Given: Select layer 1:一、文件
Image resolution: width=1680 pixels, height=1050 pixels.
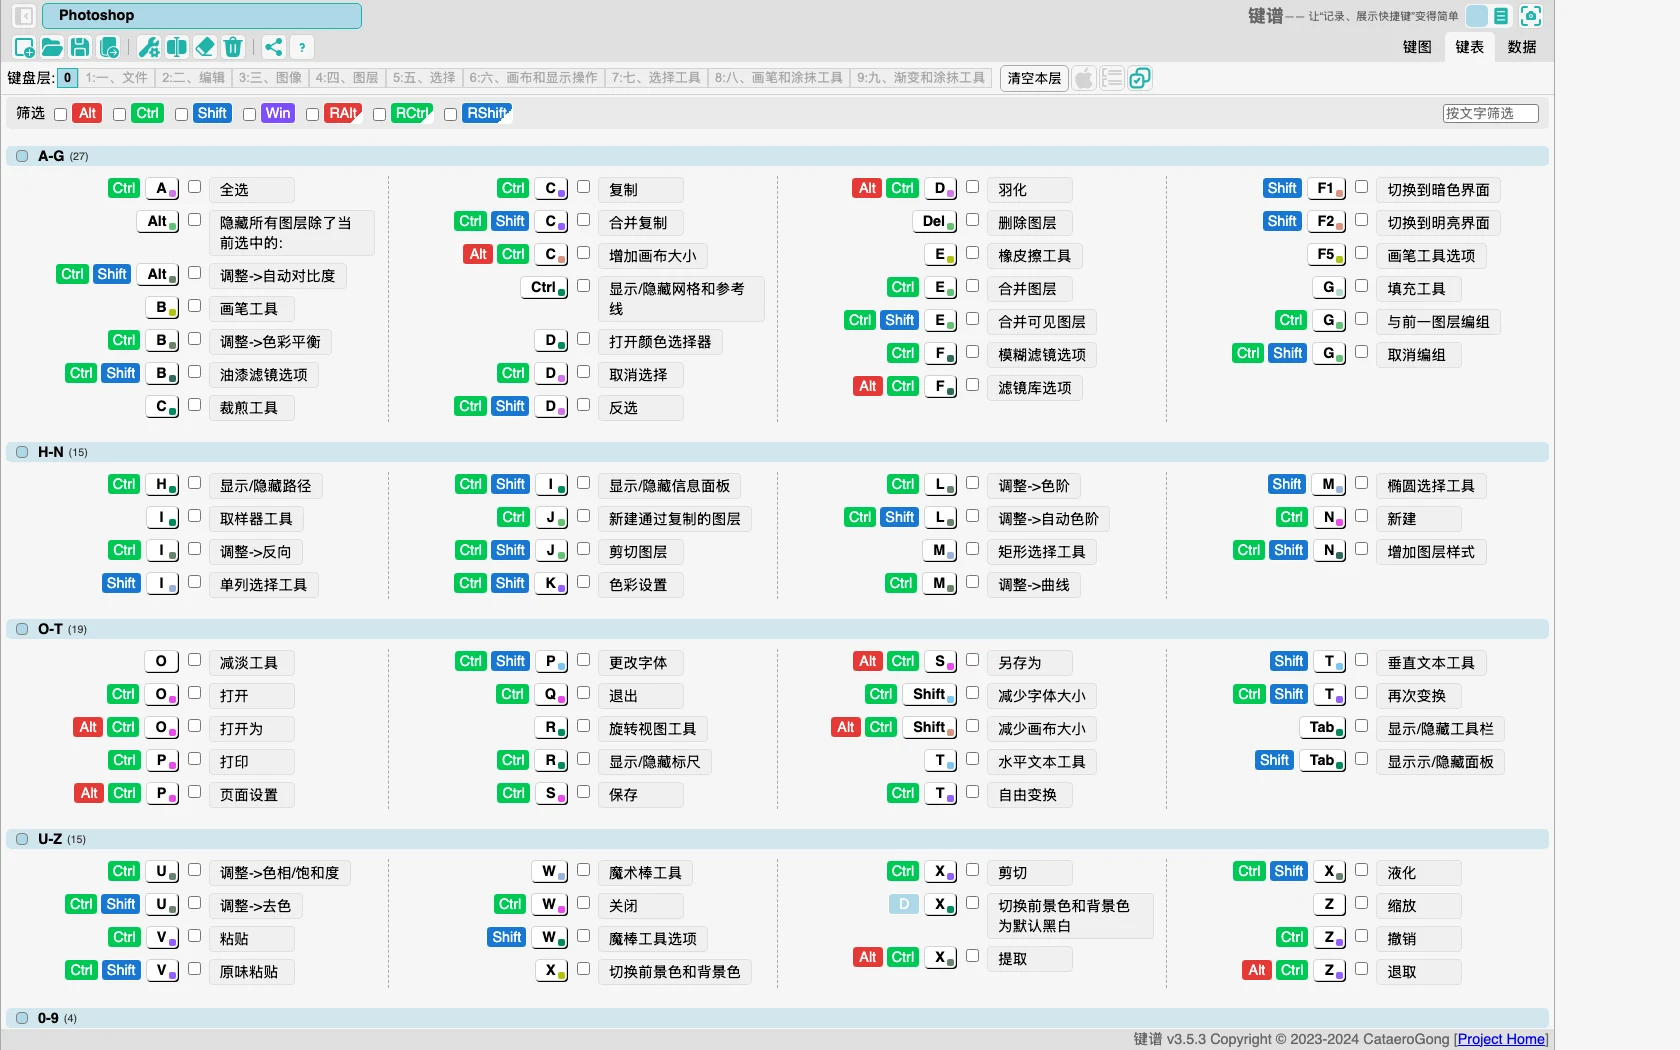Looking at the screenshot, I should (x=117, y=78).
